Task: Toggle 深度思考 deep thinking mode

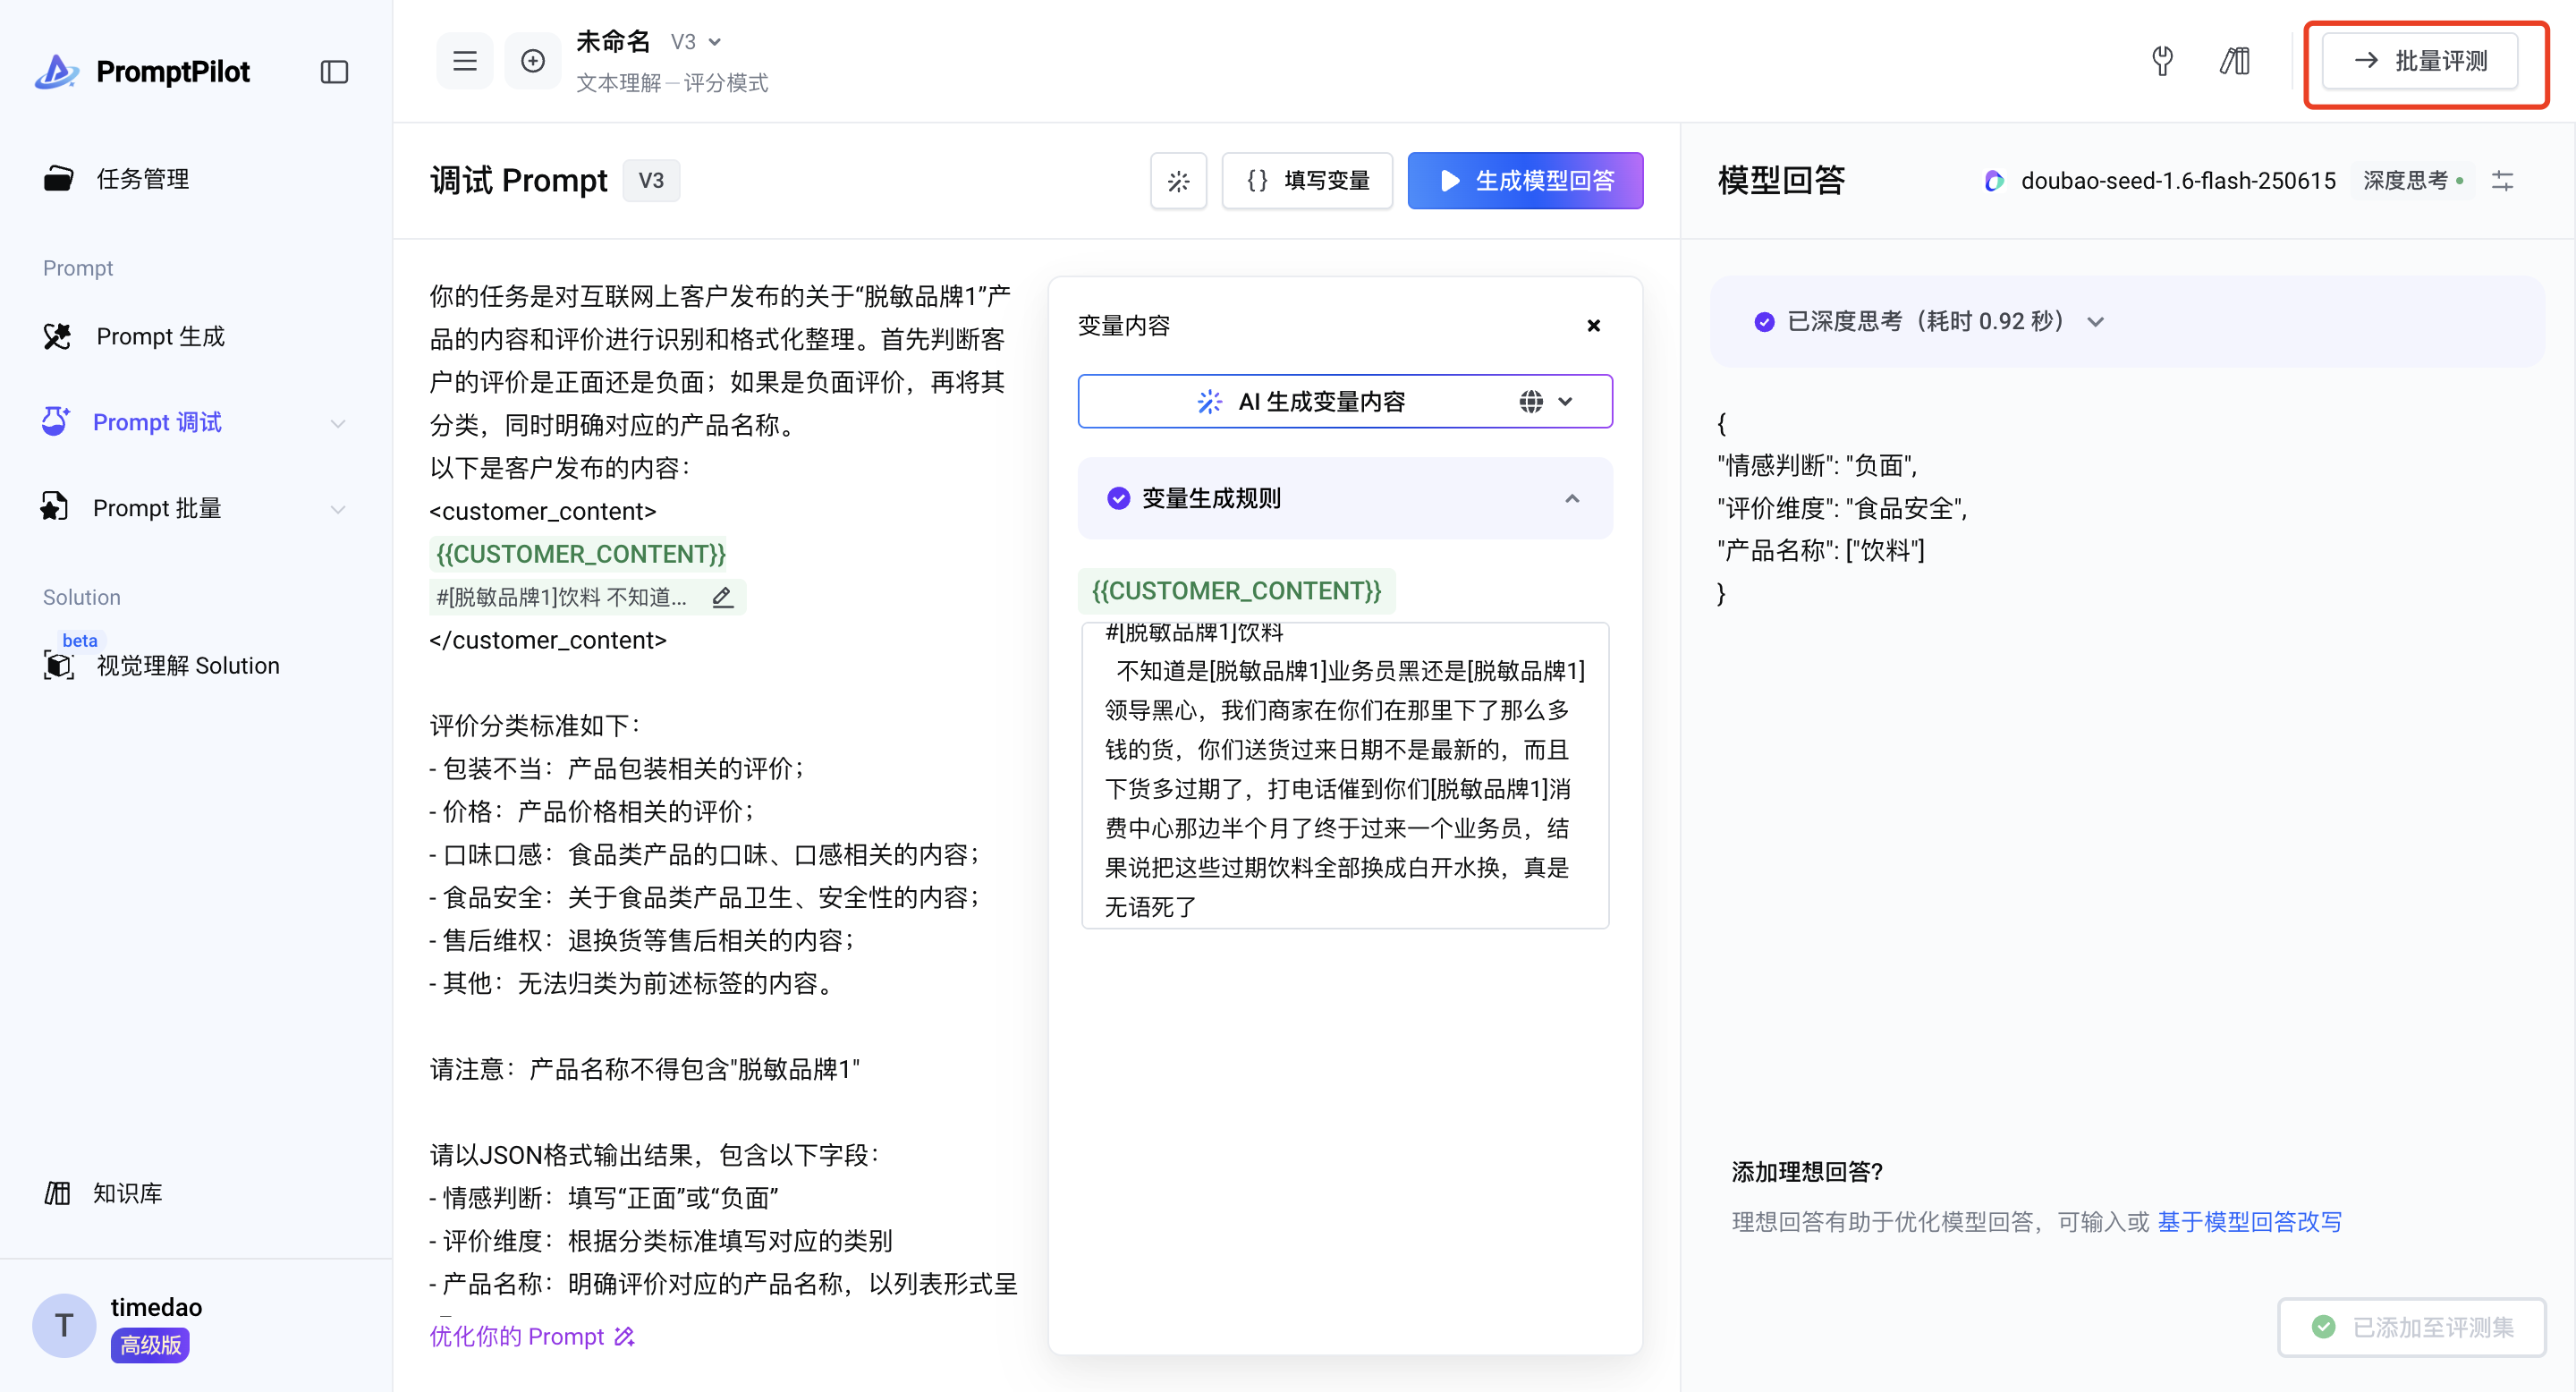Action: (2412, 181)
